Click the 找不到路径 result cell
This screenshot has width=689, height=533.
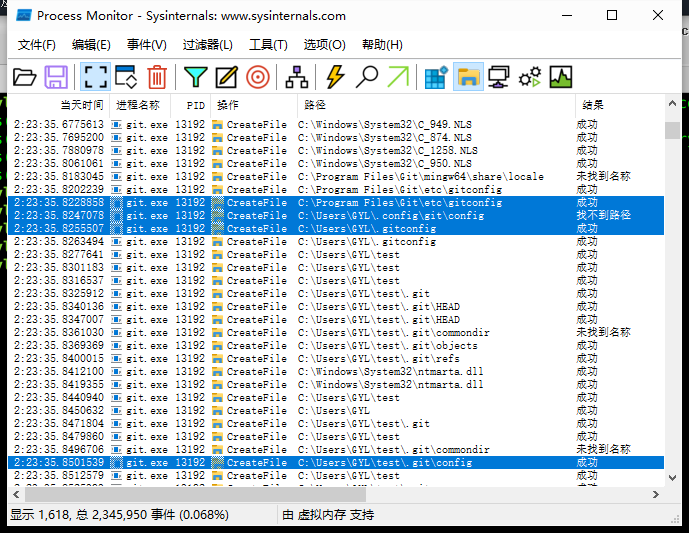603,215
